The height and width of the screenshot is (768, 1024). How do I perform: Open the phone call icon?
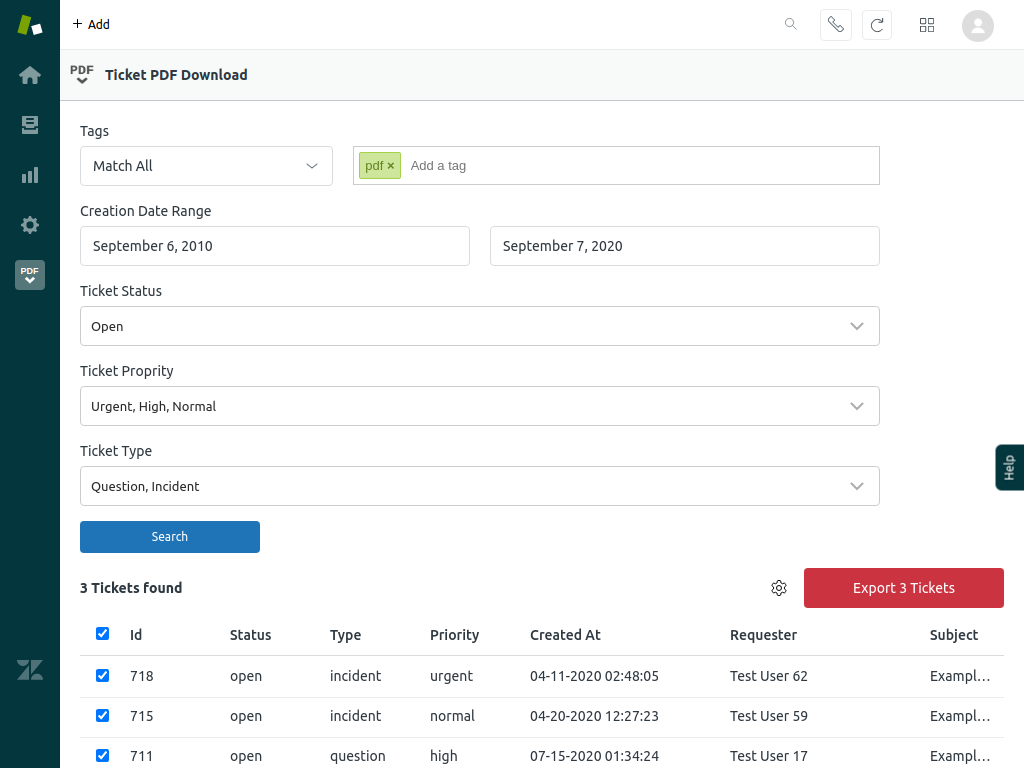[836, 25]
